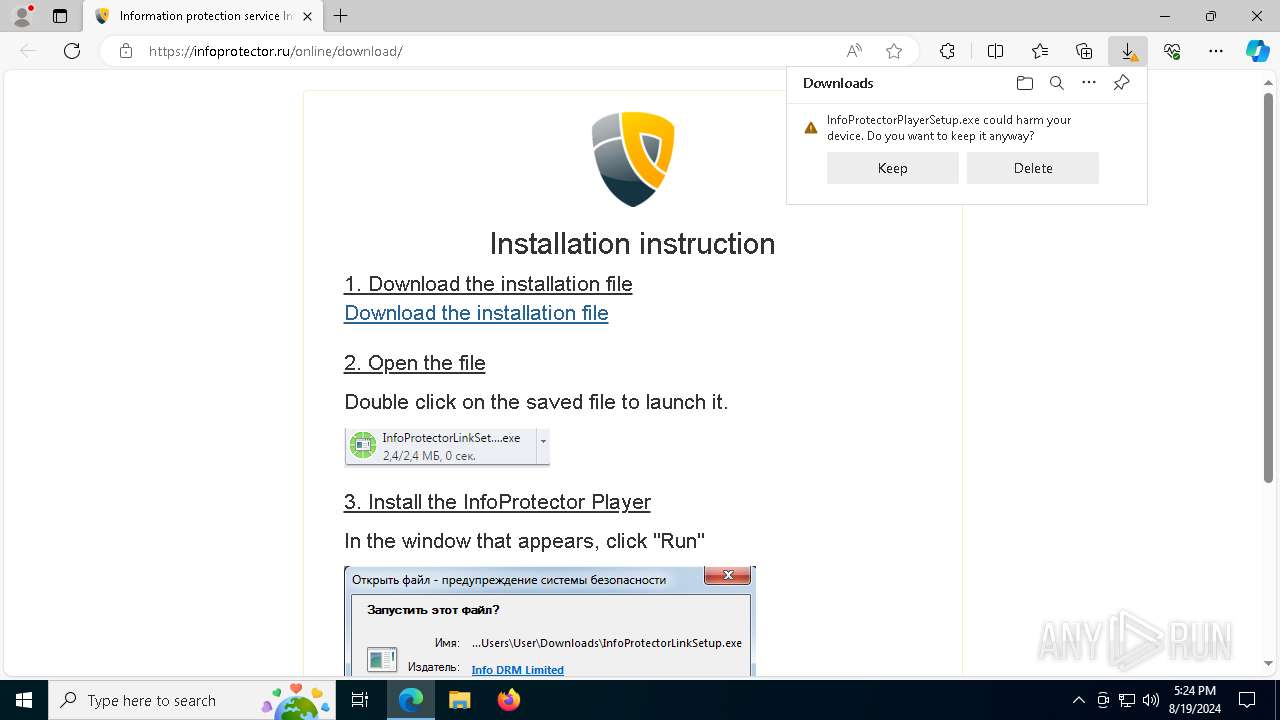Go back with the back arrow

pos(28,51)
